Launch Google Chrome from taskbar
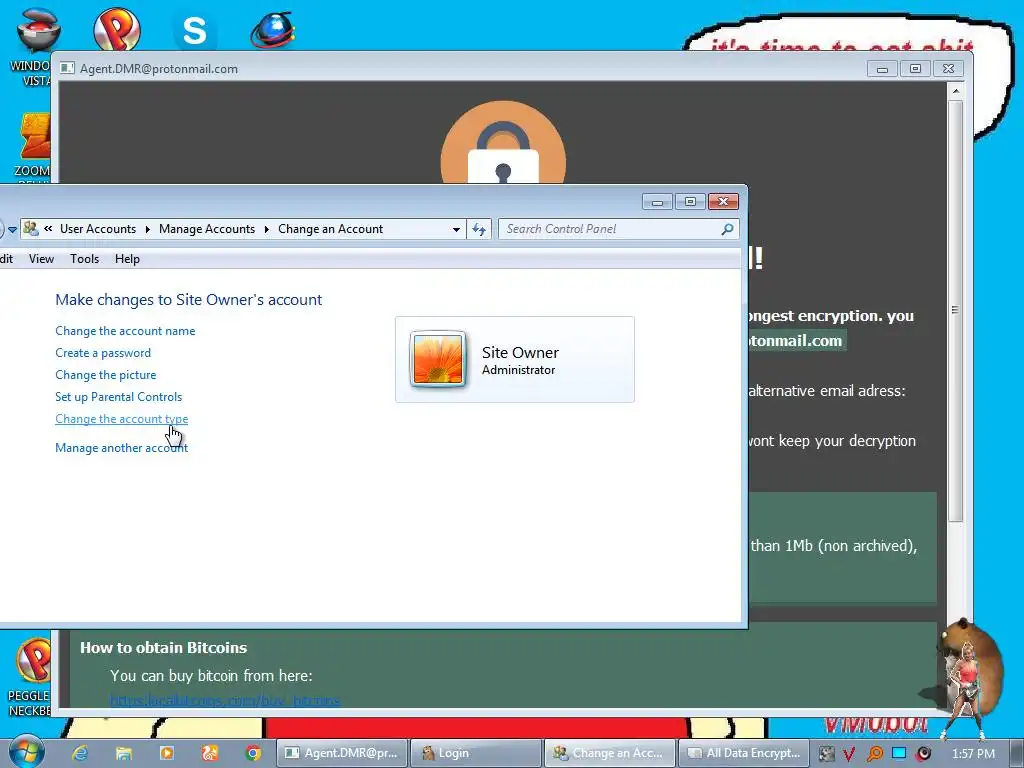The image size is (1024, 768). pos(253,753)
